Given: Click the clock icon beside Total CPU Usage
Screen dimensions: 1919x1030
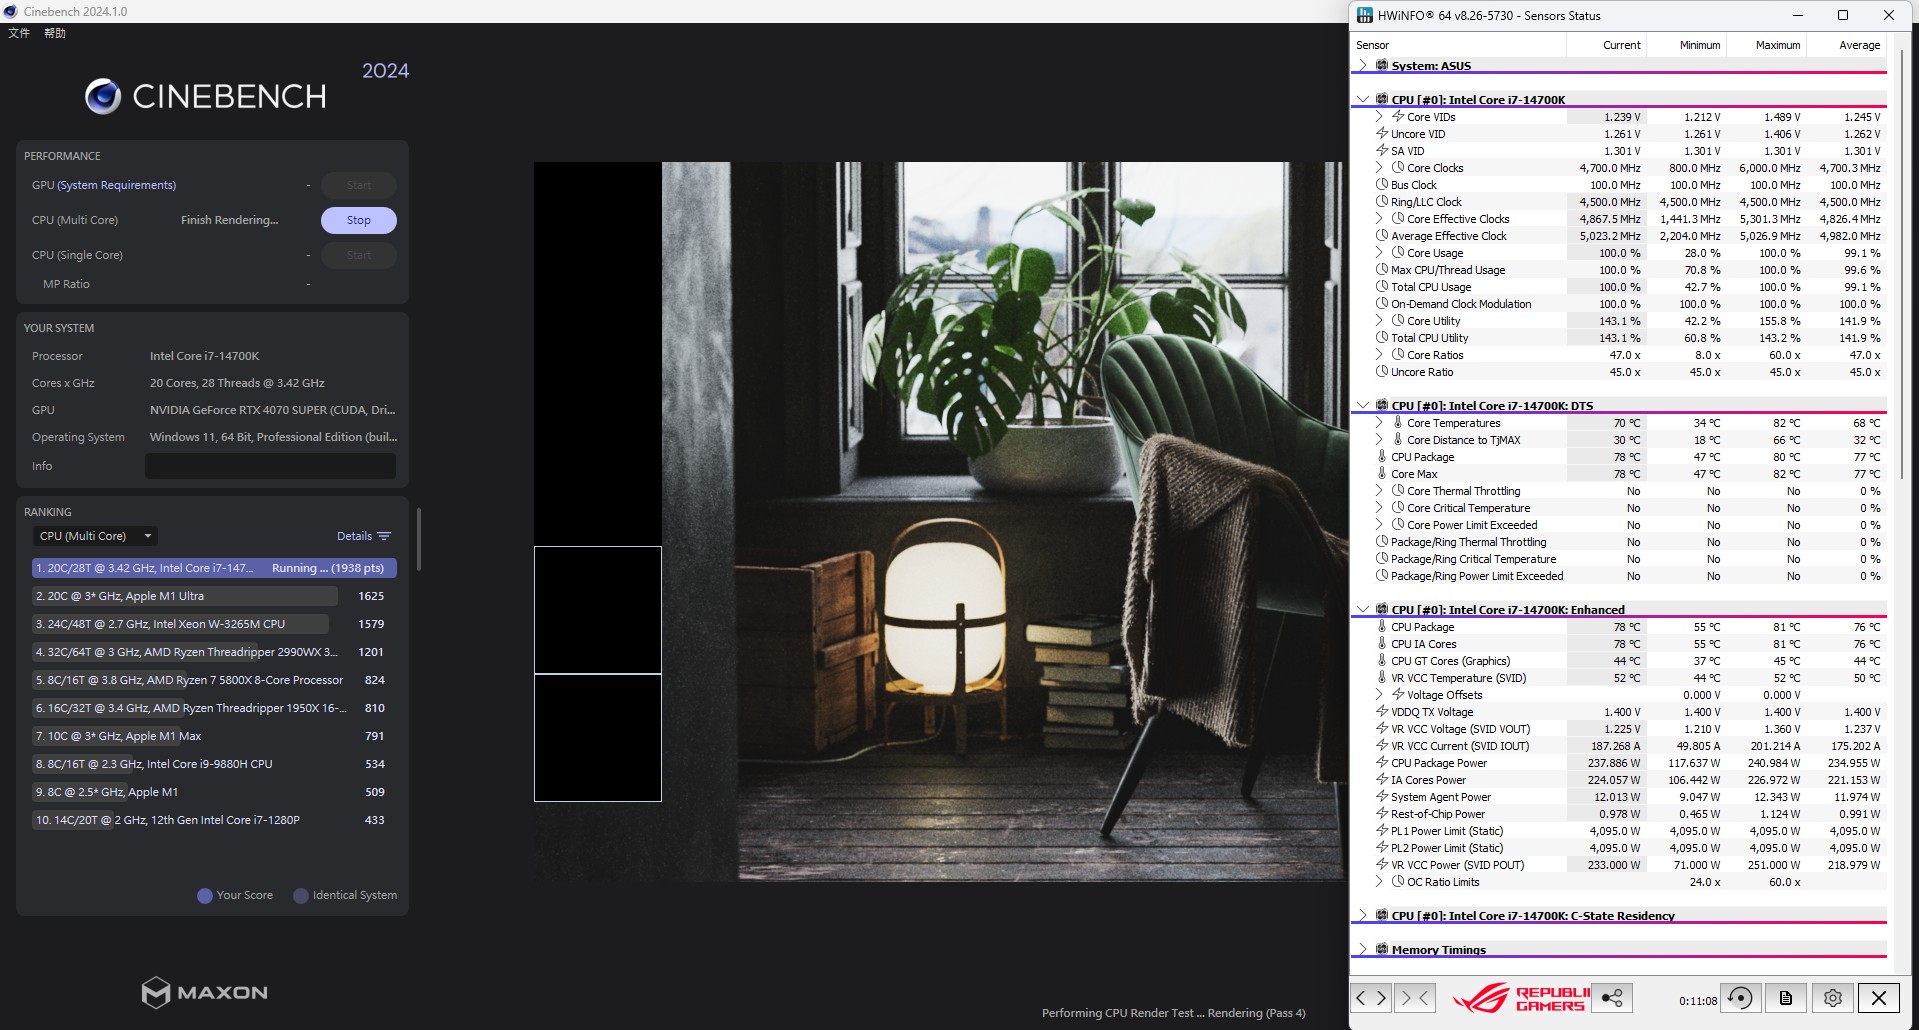Looking at the screenshot, I should (x=1382, y=286).
